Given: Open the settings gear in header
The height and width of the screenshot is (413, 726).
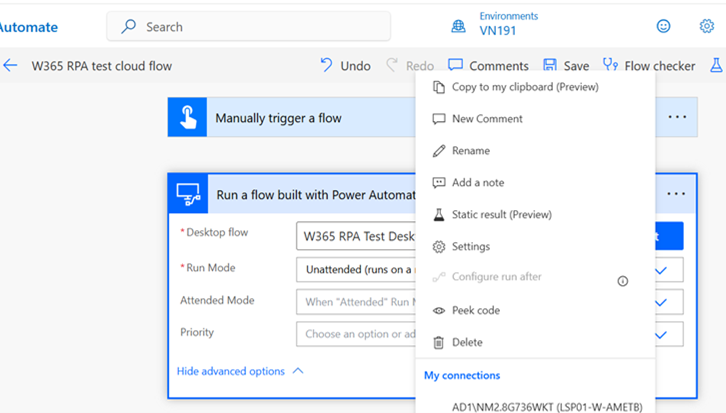Looking at the screenshot, I should point(706,26).
